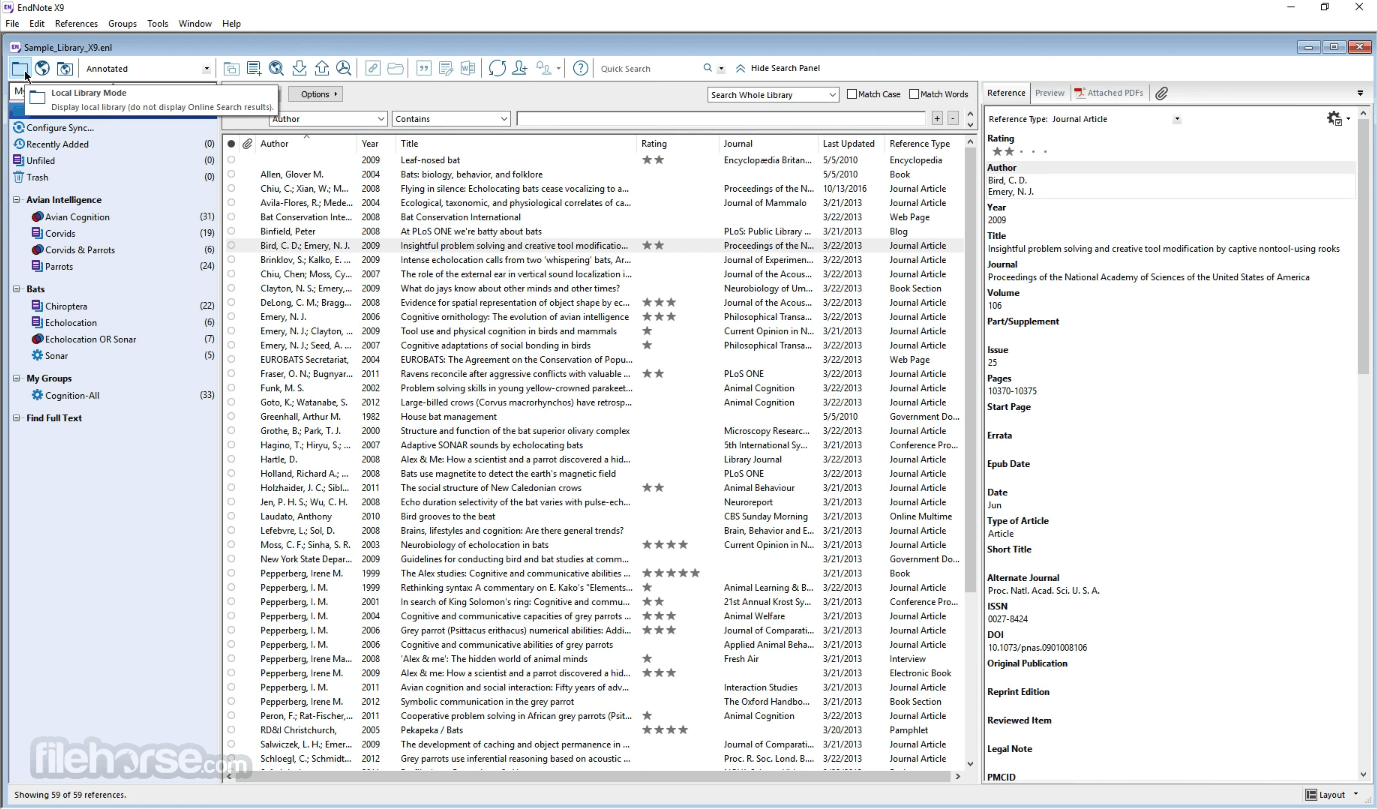Toggle the Match Case checkbox
The width and height of the screenshot is (1377, 809).
coord(852,94)
